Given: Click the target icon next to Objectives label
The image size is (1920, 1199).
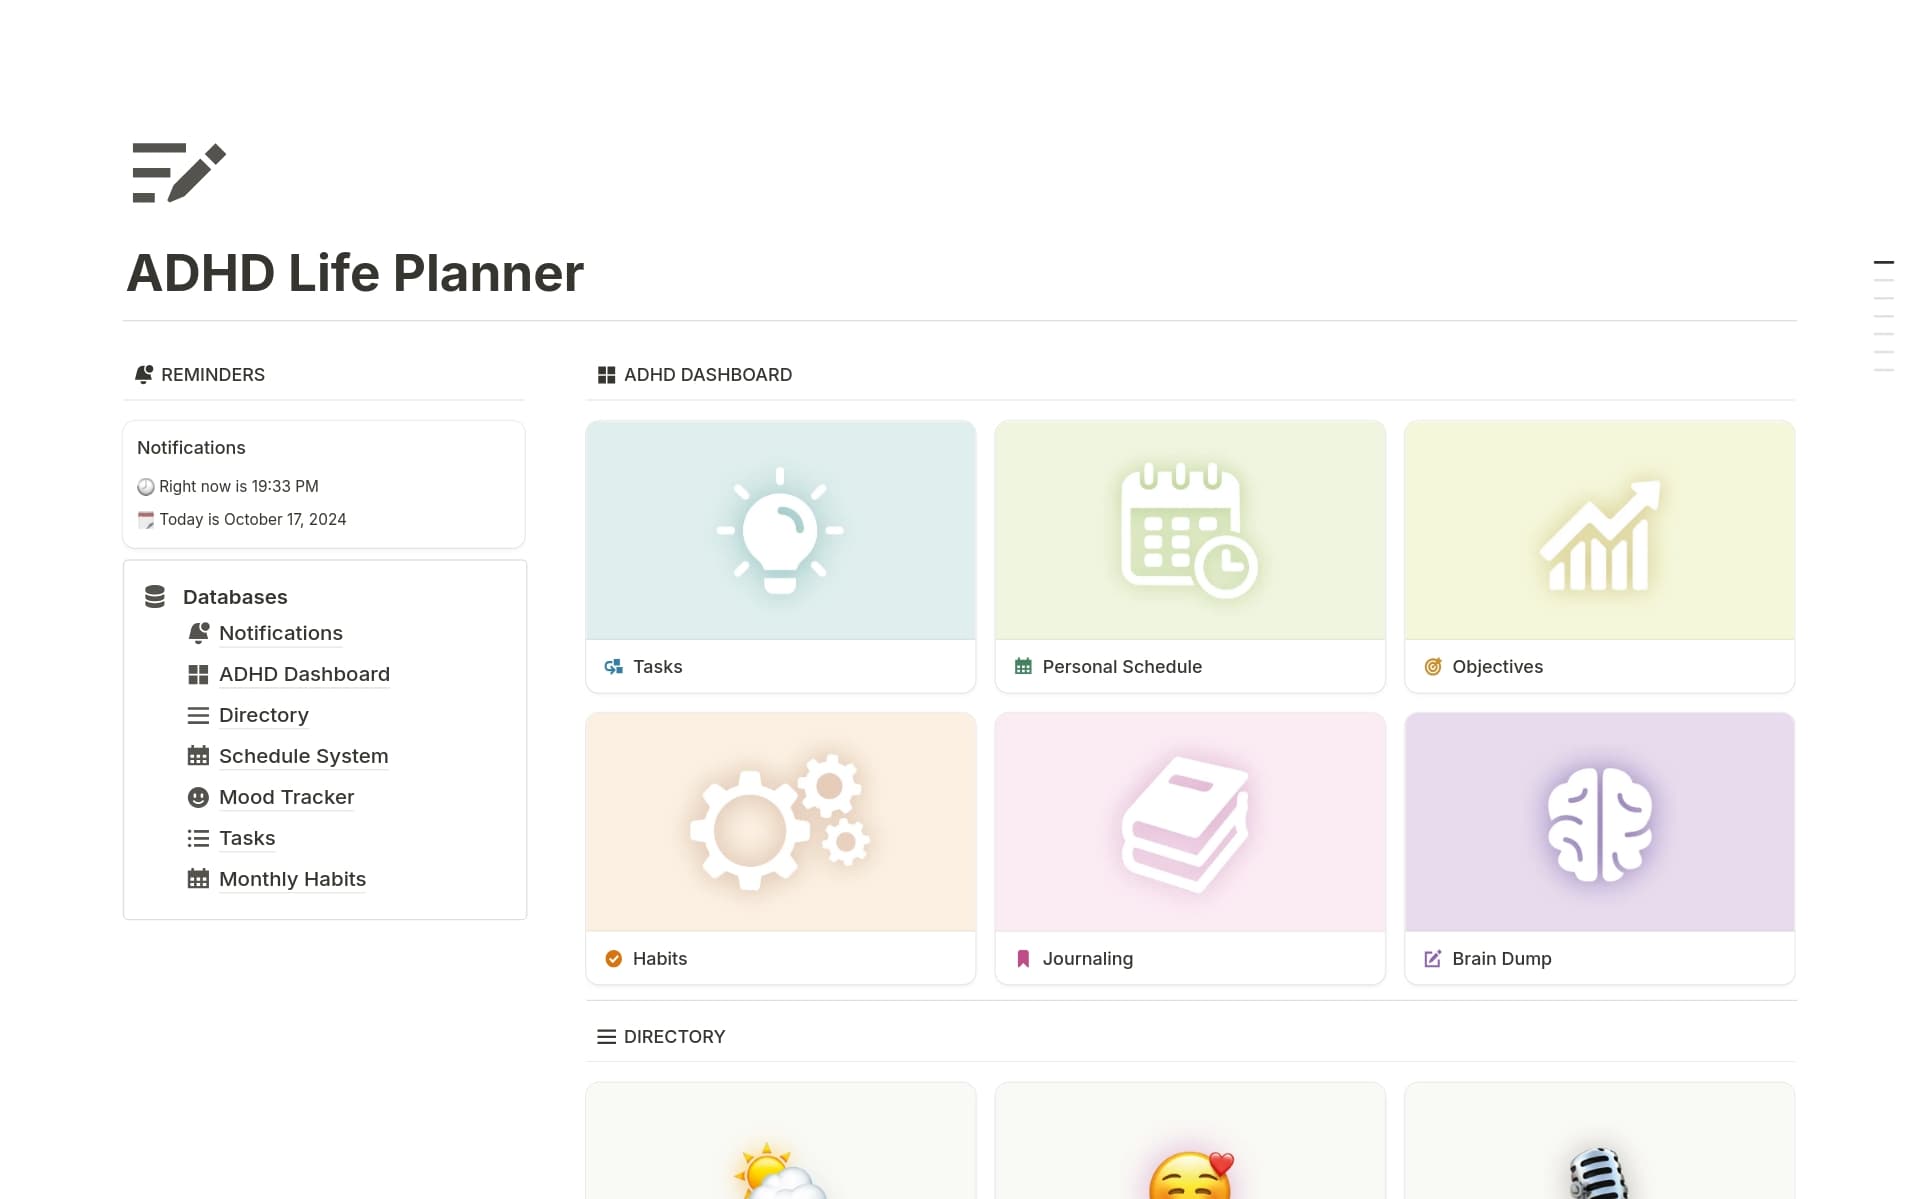Looking at the screenshot, I should point(1432,666).
